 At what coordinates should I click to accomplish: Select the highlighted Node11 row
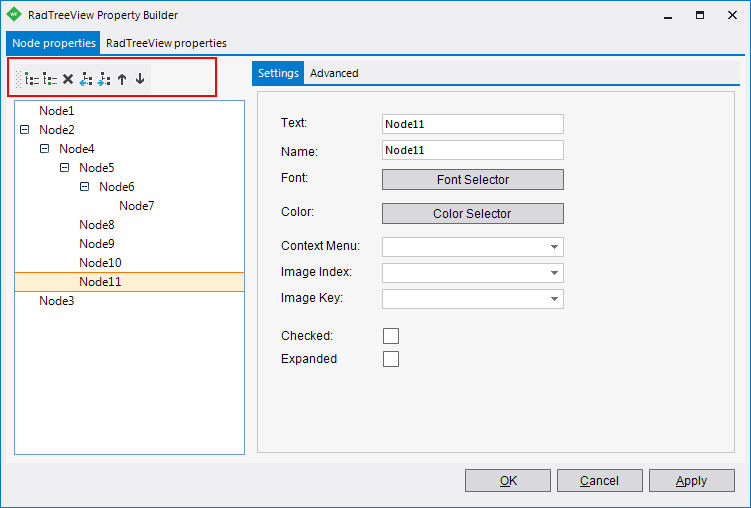pos(129,282)
